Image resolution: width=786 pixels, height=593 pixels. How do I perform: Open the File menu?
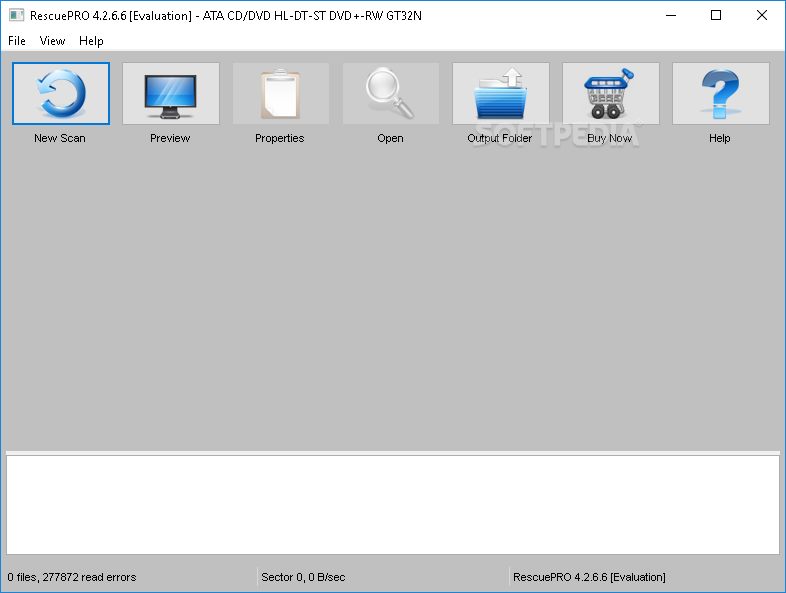pos(17,41)
